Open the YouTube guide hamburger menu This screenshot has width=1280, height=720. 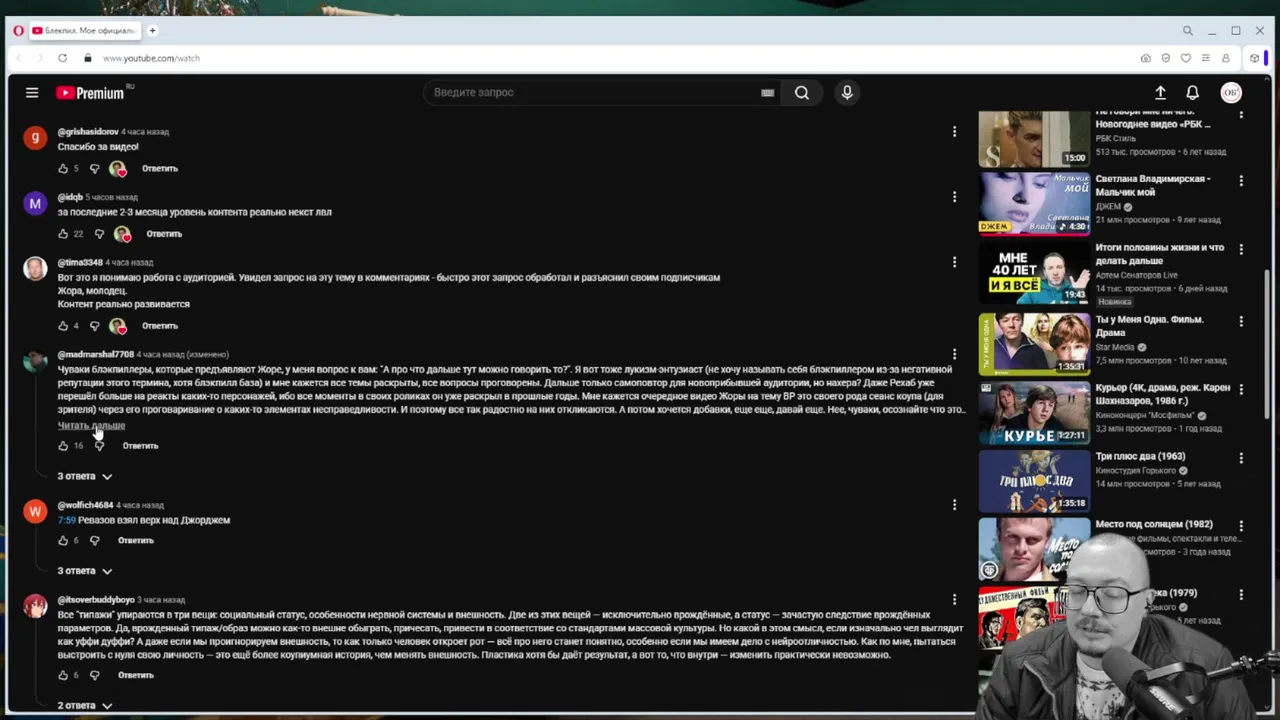tap(32, 93)
